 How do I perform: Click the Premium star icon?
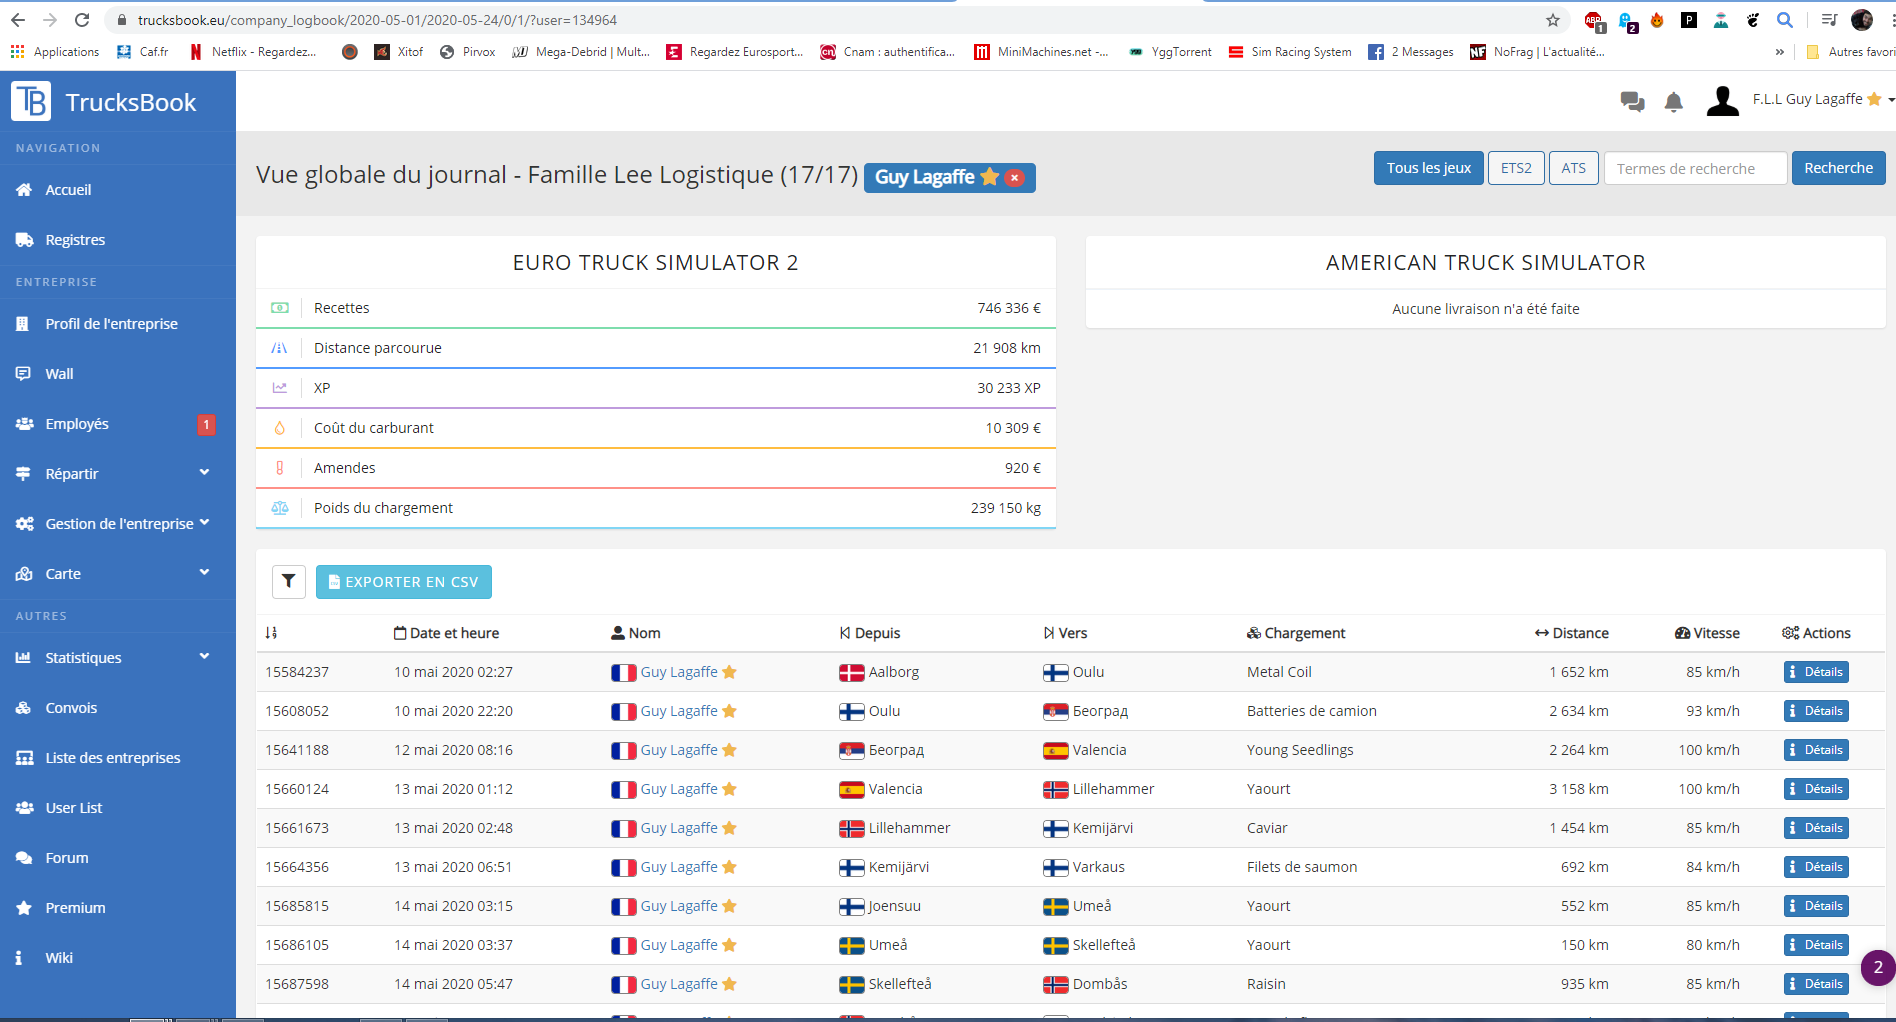pos(24,908)
